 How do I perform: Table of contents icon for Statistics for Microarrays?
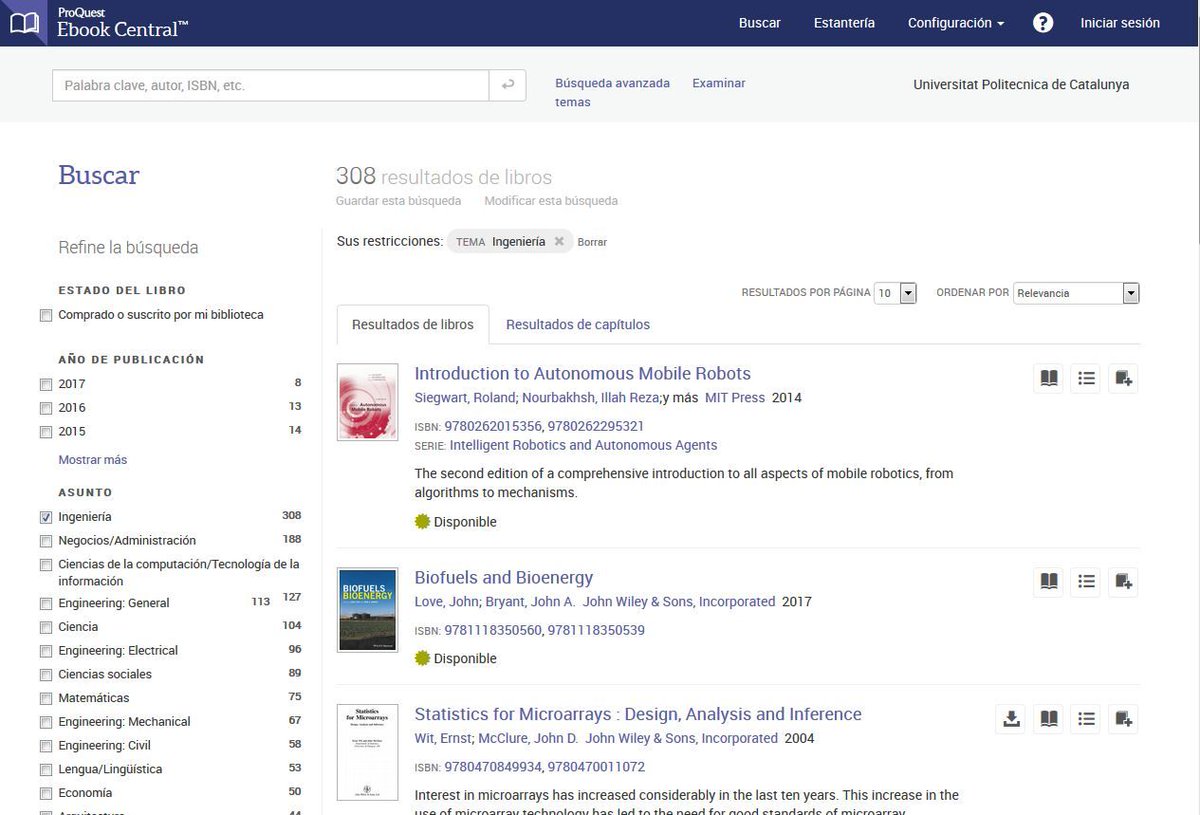[1086, 719]
